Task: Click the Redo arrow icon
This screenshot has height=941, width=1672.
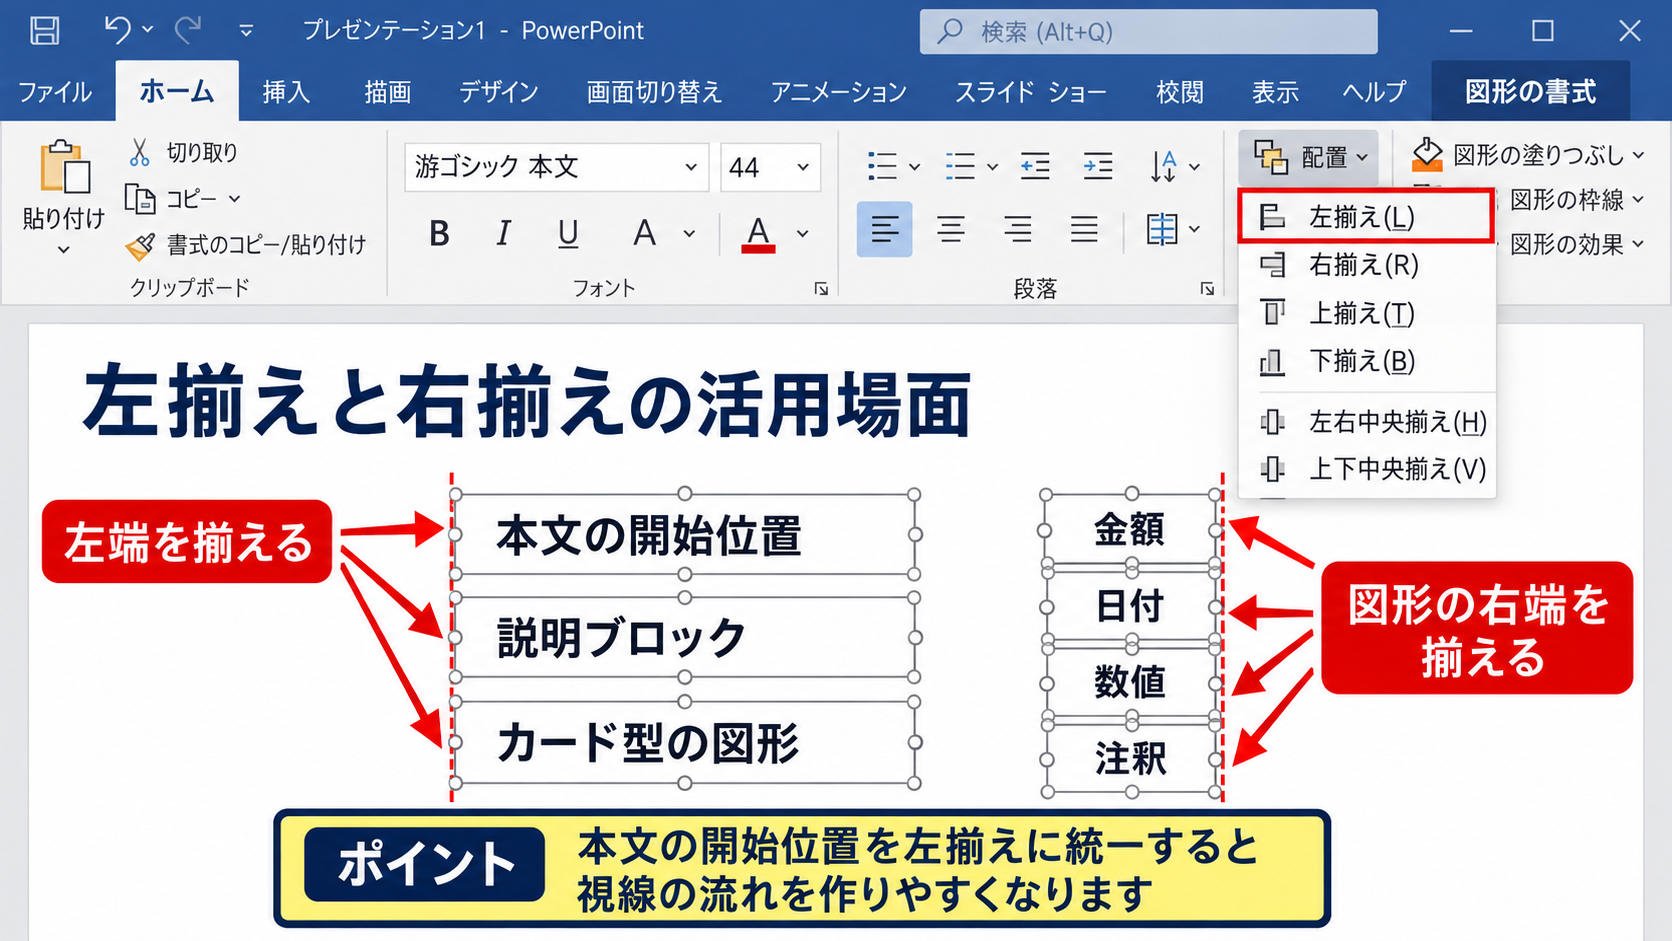Action: pos(187,30)
